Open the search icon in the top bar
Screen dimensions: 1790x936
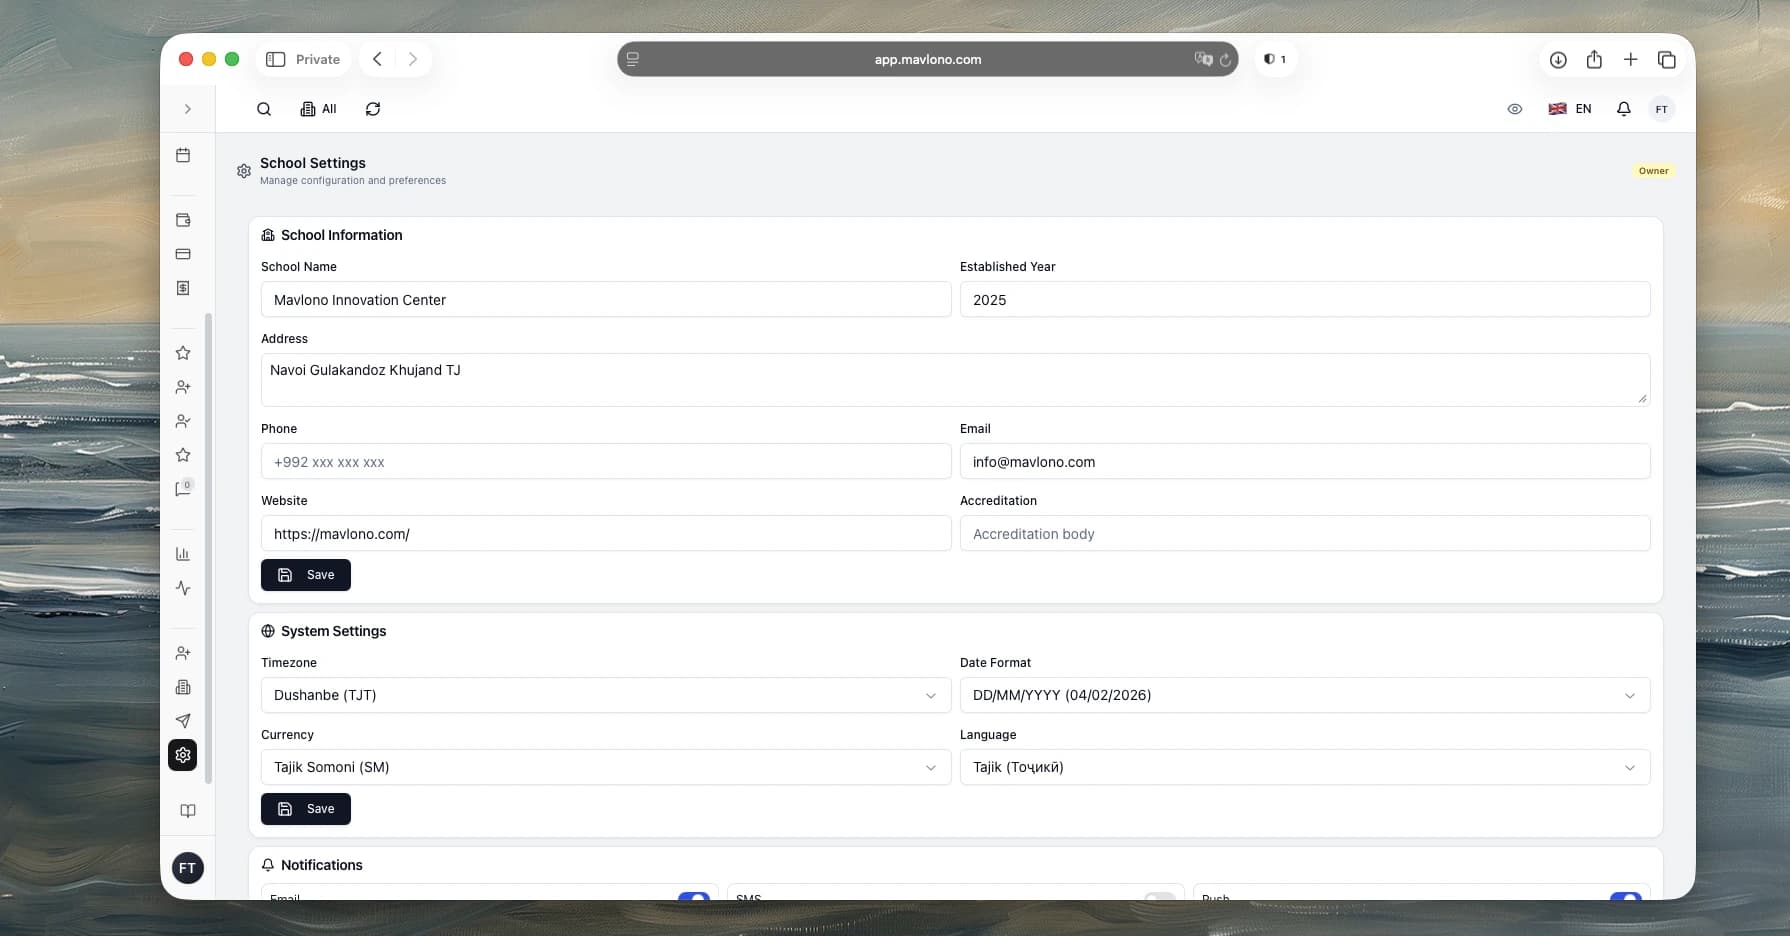coord(264,108)
